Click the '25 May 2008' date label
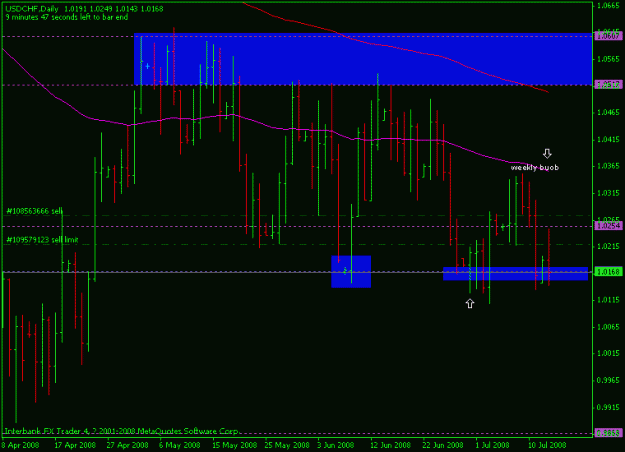Viewport: 625px width, 452px height. 287,445
